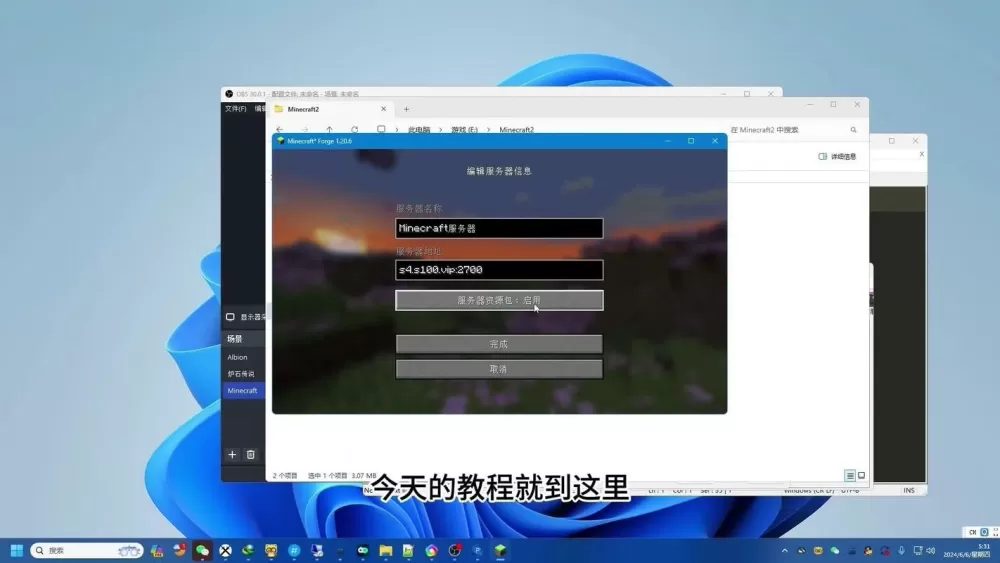Click the taskbar 搜索 search box
Screen dimensions: 1000x563
point(87,550)
